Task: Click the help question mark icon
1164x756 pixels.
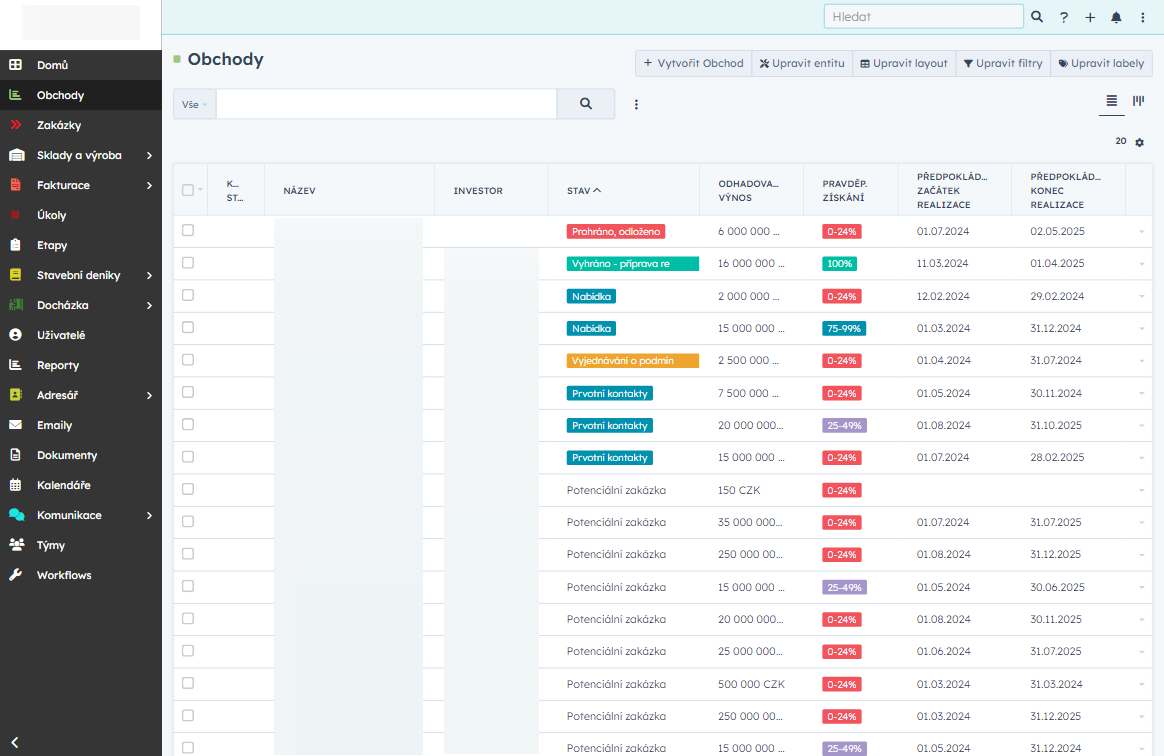Action: (x=1064, y=17)
